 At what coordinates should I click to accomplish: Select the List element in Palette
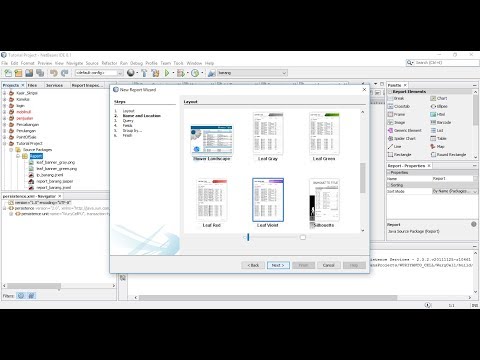pyautogui.click(x=437, y=130)
